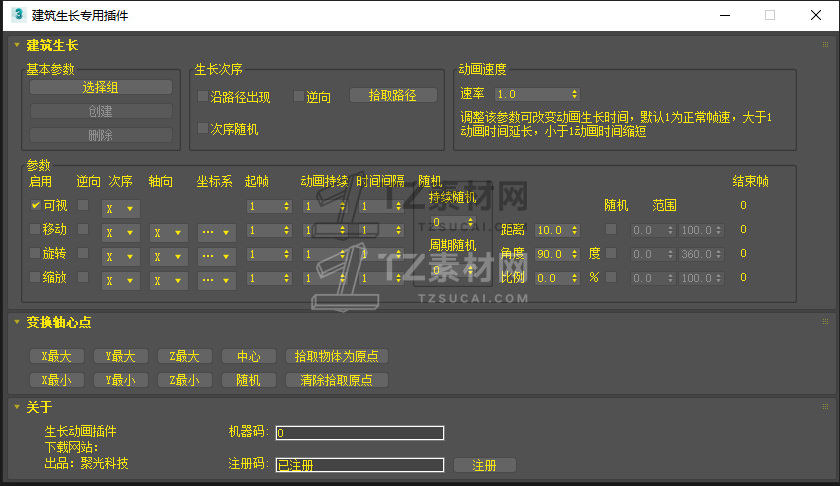Click the 中心 button
This screenshot has width=840, height=486.
(249, 356)
